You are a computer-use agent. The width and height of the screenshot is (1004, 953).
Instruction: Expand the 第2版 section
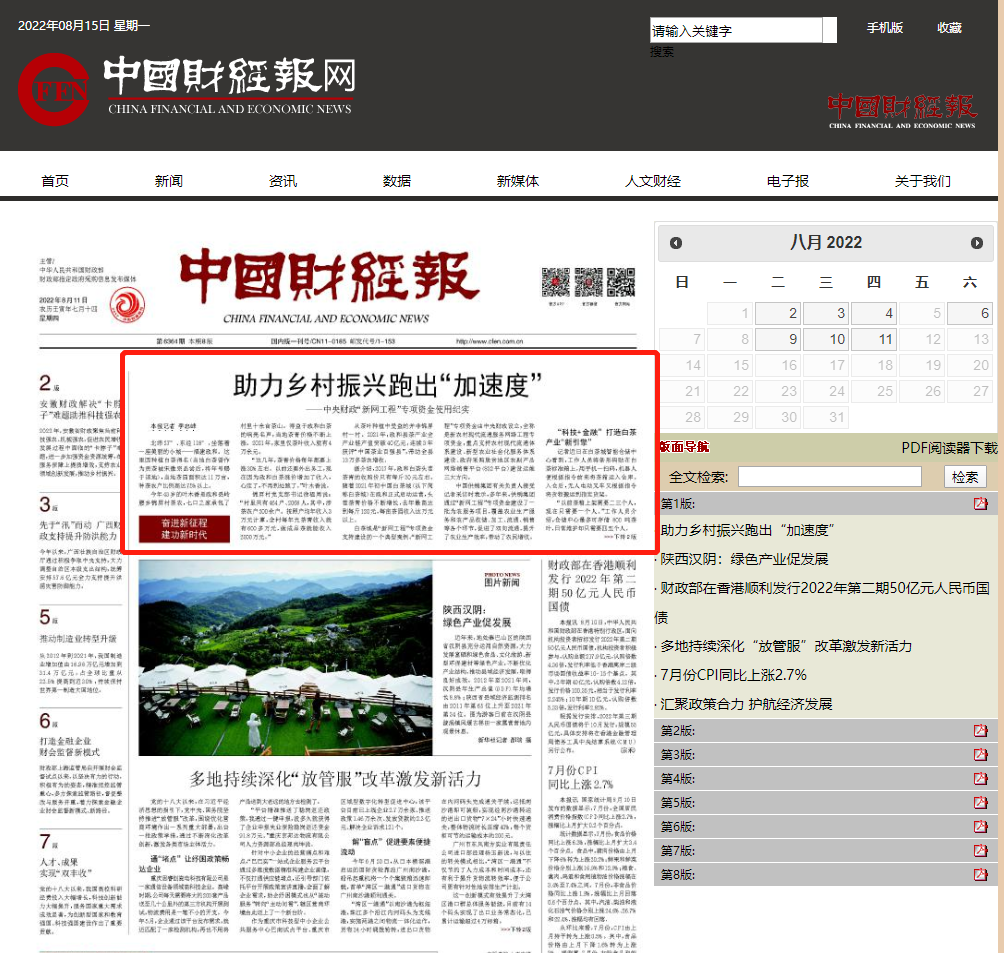[x=825, y=731]
